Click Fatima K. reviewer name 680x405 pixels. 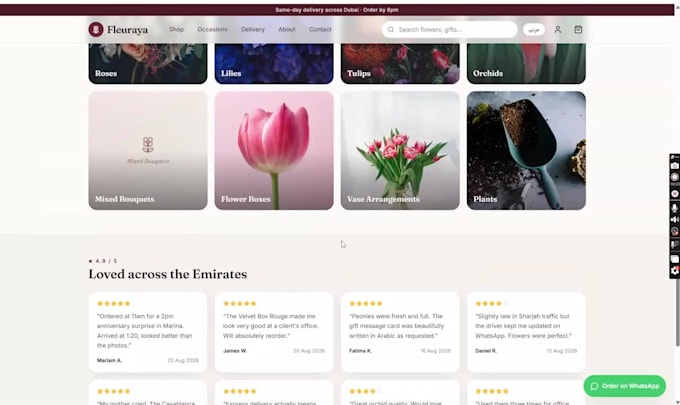click(x=360, y=351)
